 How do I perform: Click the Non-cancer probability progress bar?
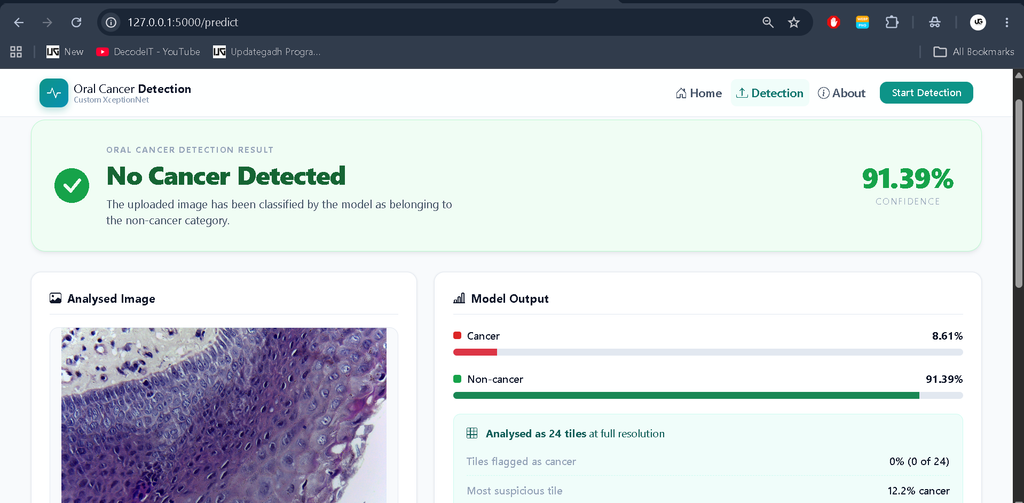click(x=708, y=395)
